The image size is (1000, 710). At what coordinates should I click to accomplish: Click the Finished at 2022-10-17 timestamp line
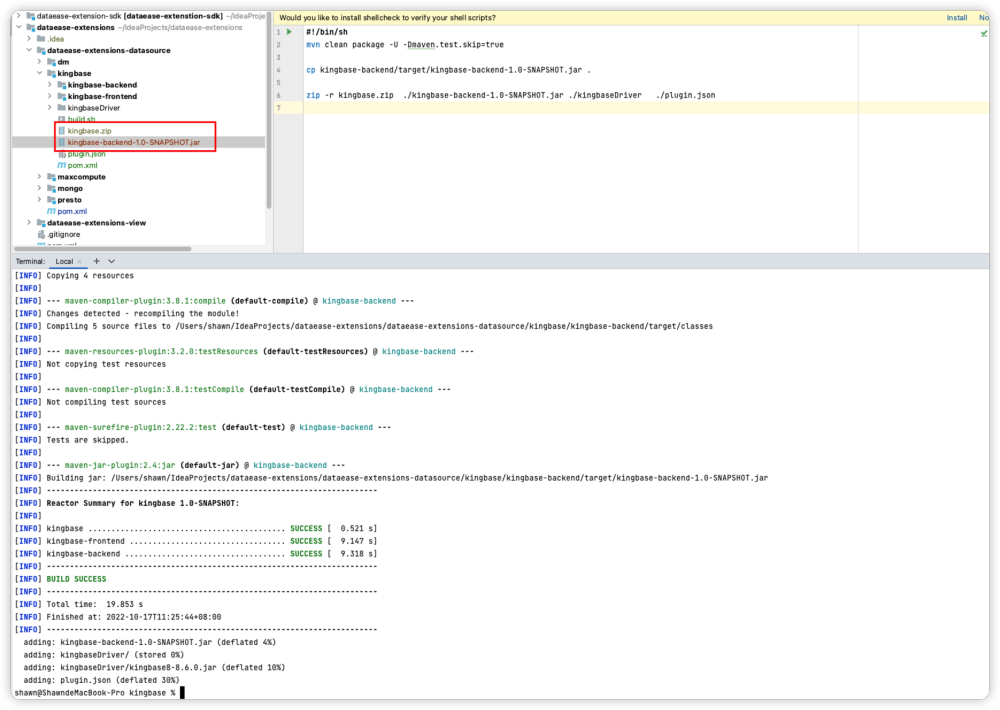click(x=134, y=617)
